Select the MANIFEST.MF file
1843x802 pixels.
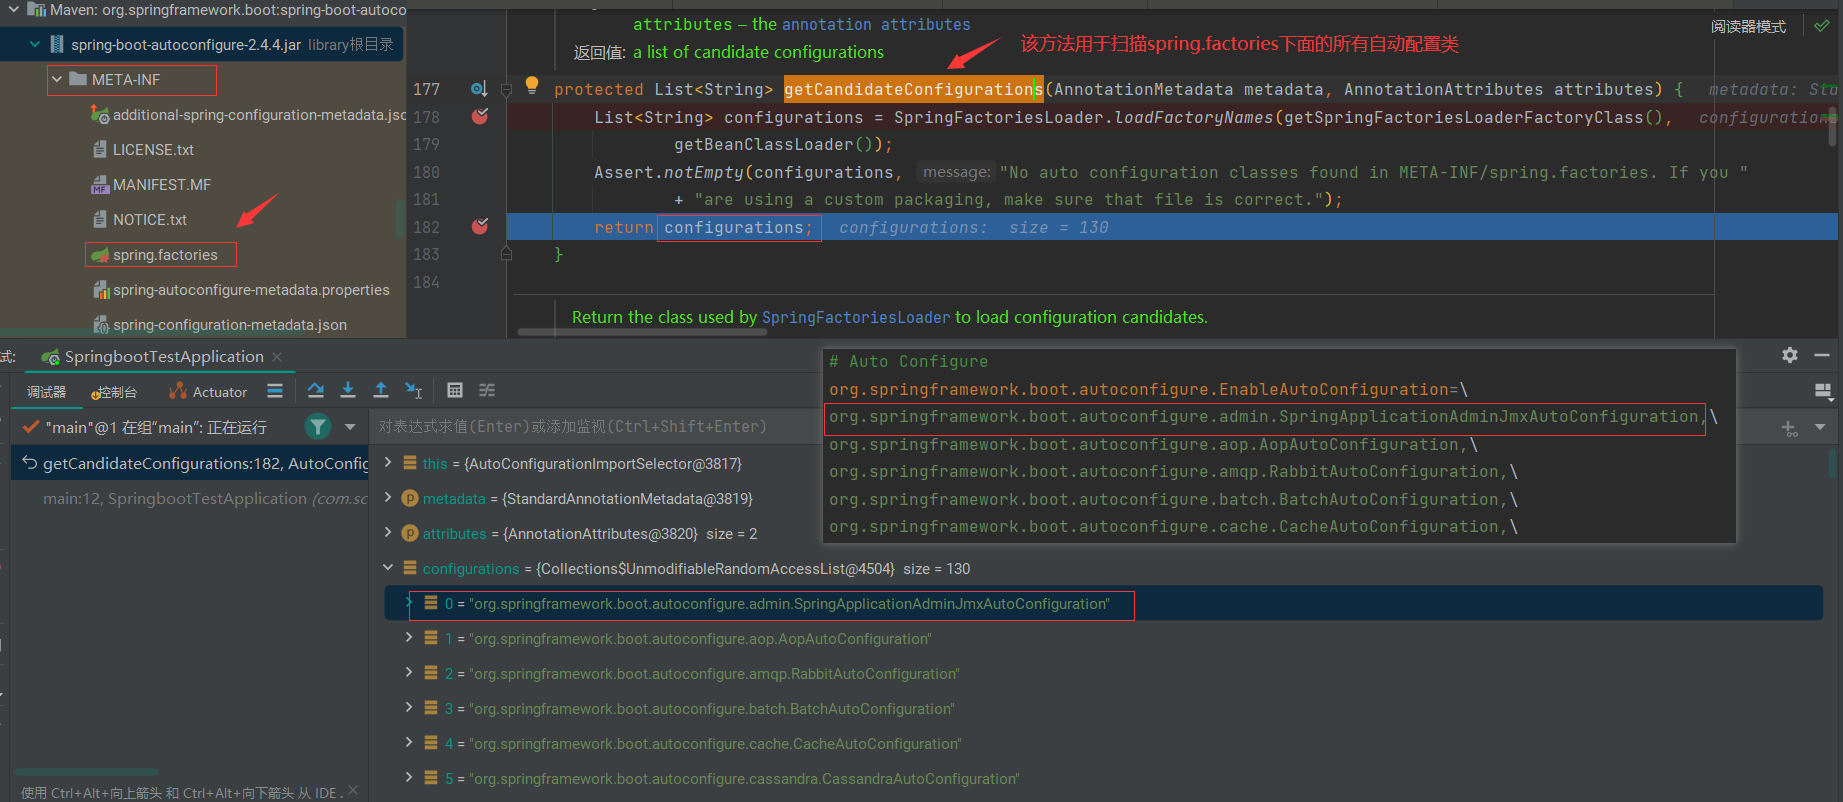pyautogui.click(x=162, y=185)
